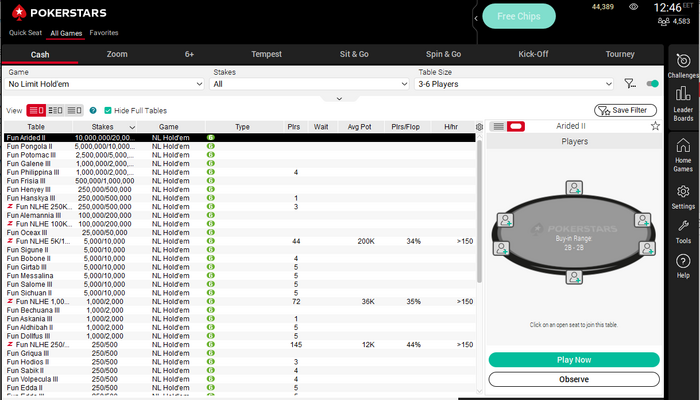The height and width of the screenshot is (400, 700).
Task: Collapse the filter bar chevron
Action: pyautogui.click(x=339, y=99)
